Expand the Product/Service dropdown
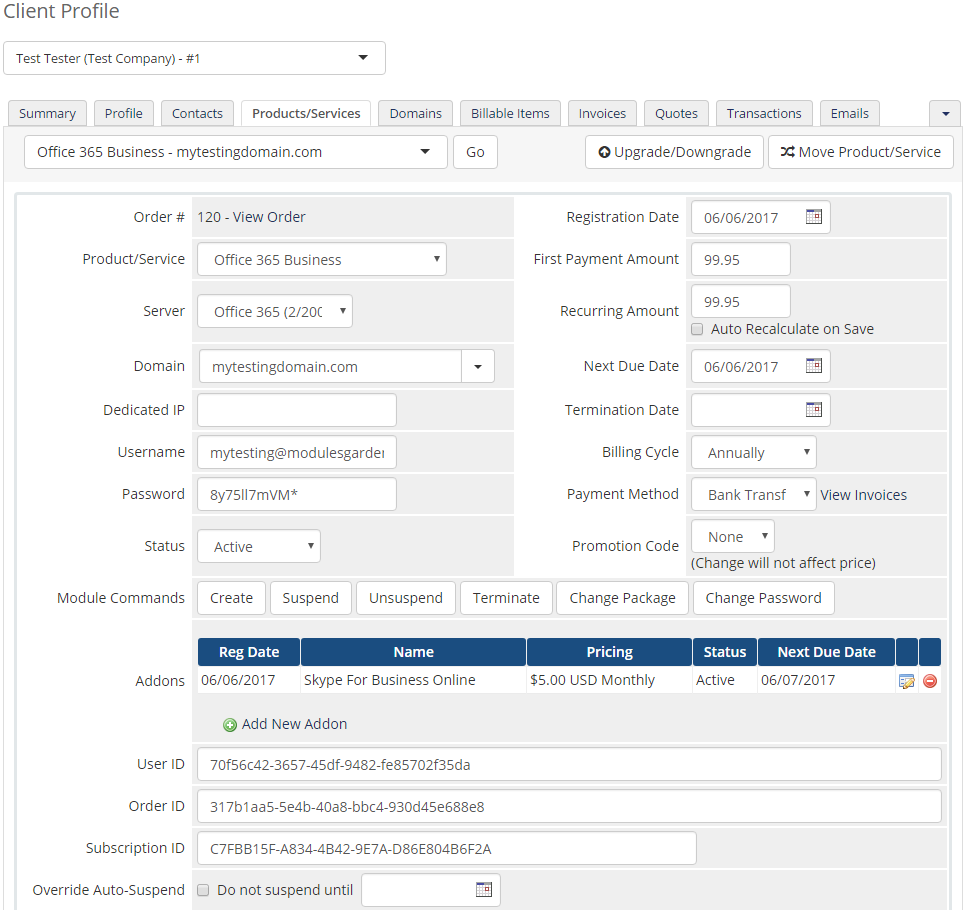970x910 pixels. click(x=322, y=259)
